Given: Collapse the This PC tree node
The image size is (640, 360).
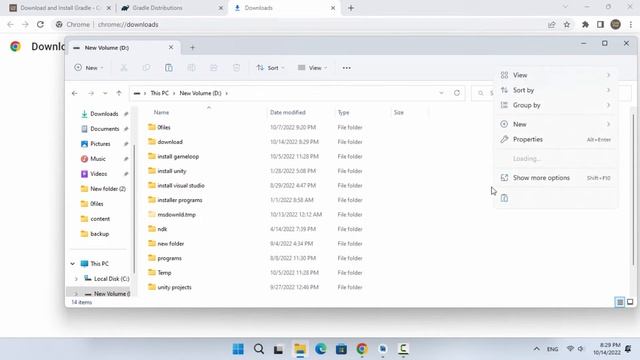Looking at the screenshot, I should tap(73, 264).
